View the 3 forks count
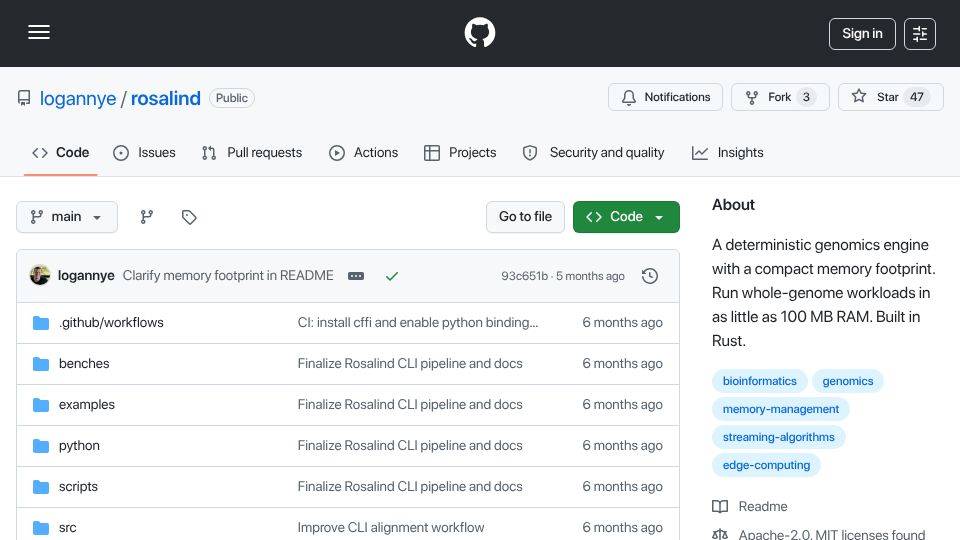Screen dimensions: 960x540 [x=806, y=97]
